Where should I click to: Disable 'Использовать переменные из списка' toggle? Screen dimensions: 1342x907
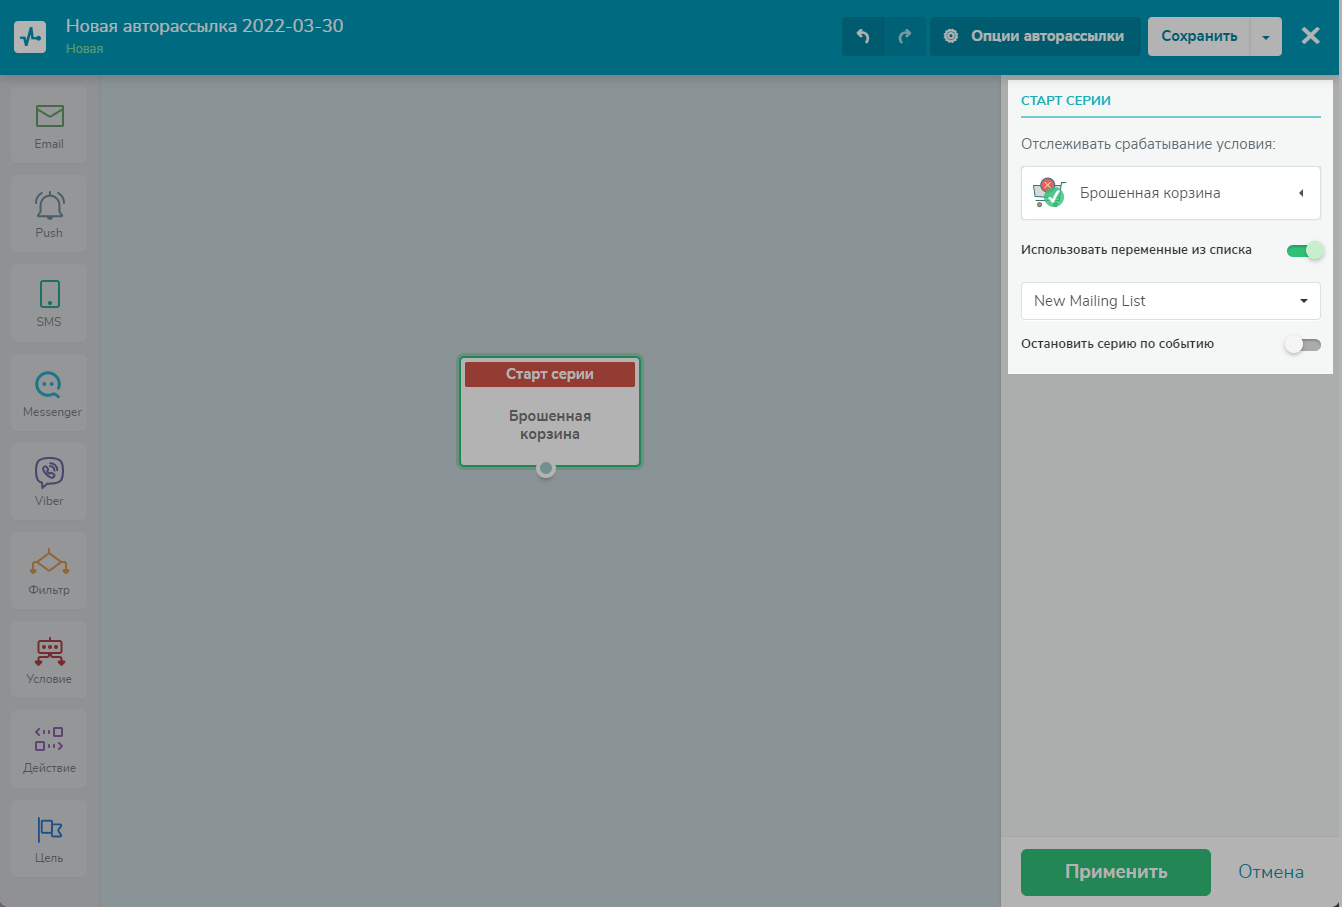(1304, 250)
